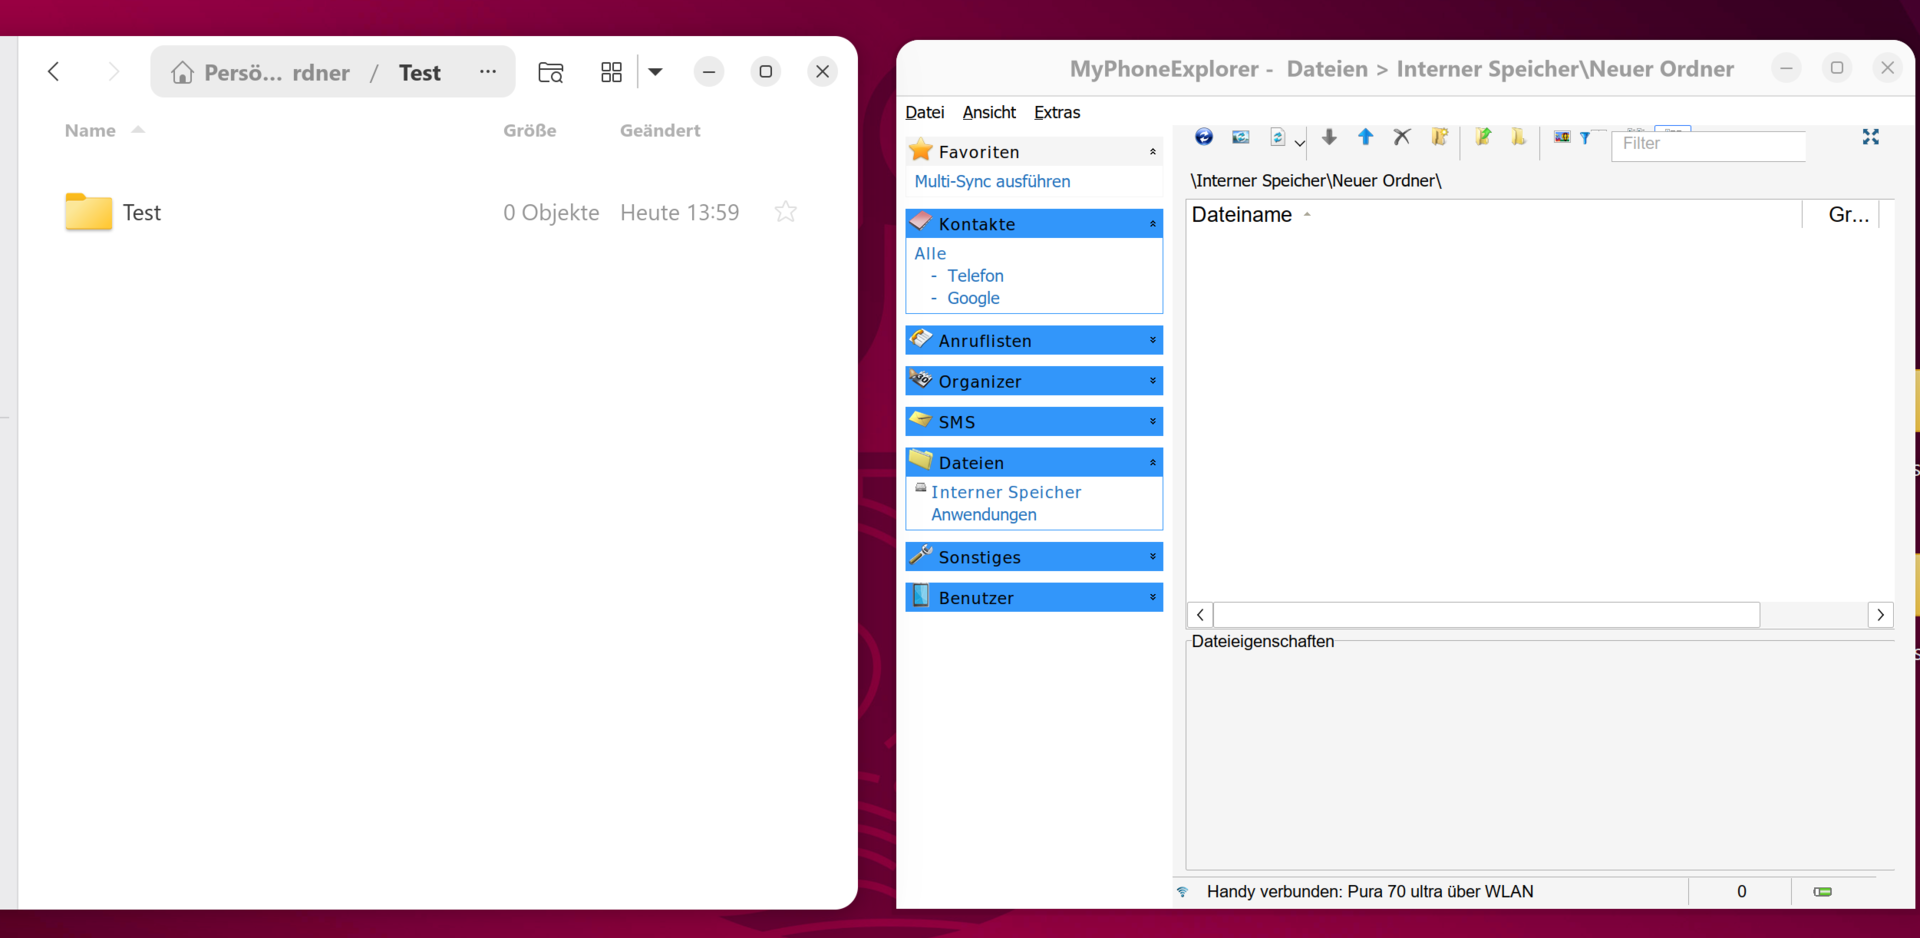Click the Filter input field
The image size is (1920, 938).
(1708, 144)
